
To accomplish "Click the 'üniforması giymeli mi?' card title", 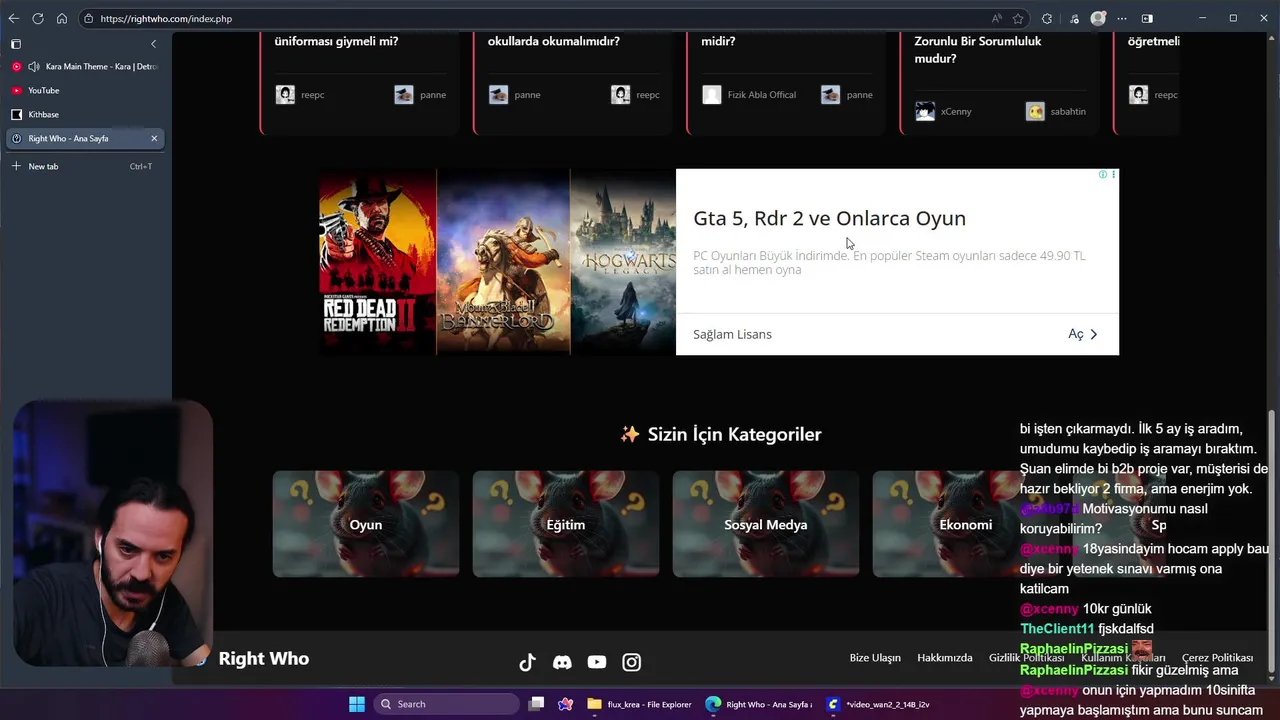I will tap(336, 41).
